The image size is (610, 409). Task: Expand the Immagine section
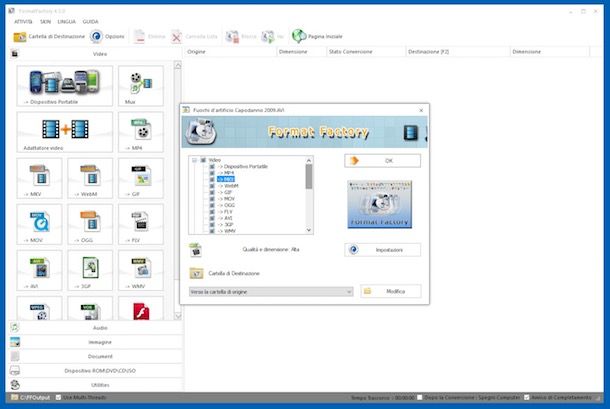coord(95,342)
